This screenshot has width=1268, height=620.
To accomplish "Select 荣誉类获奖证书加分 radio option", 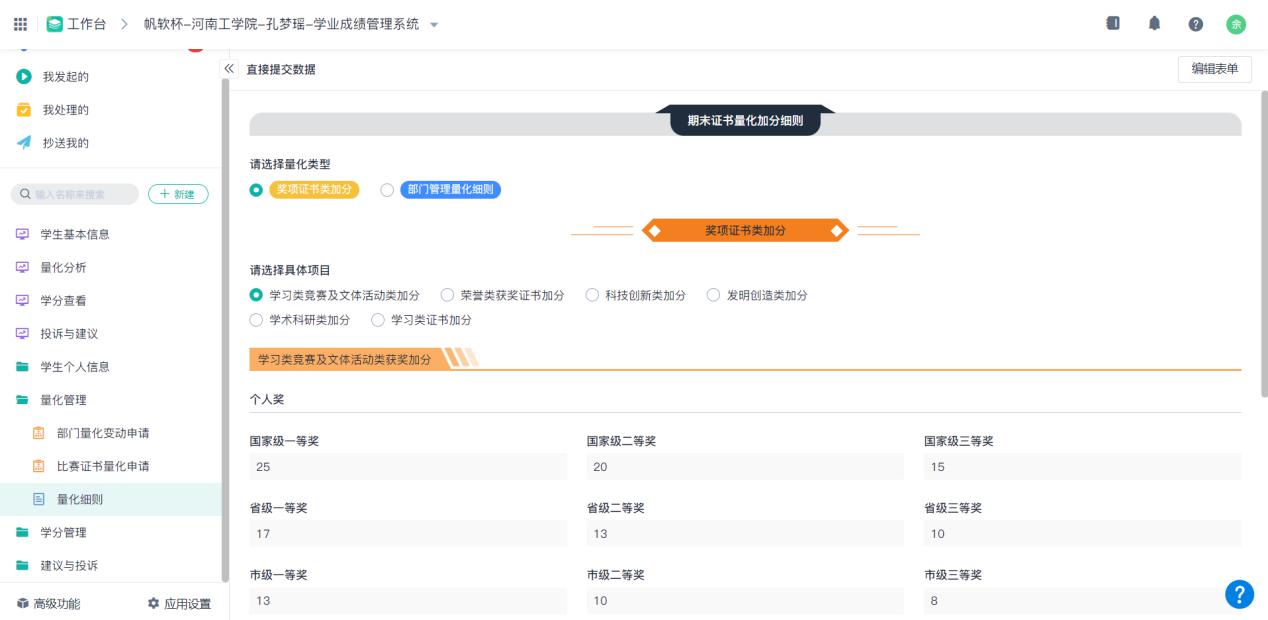I will [x=448, y=295].
